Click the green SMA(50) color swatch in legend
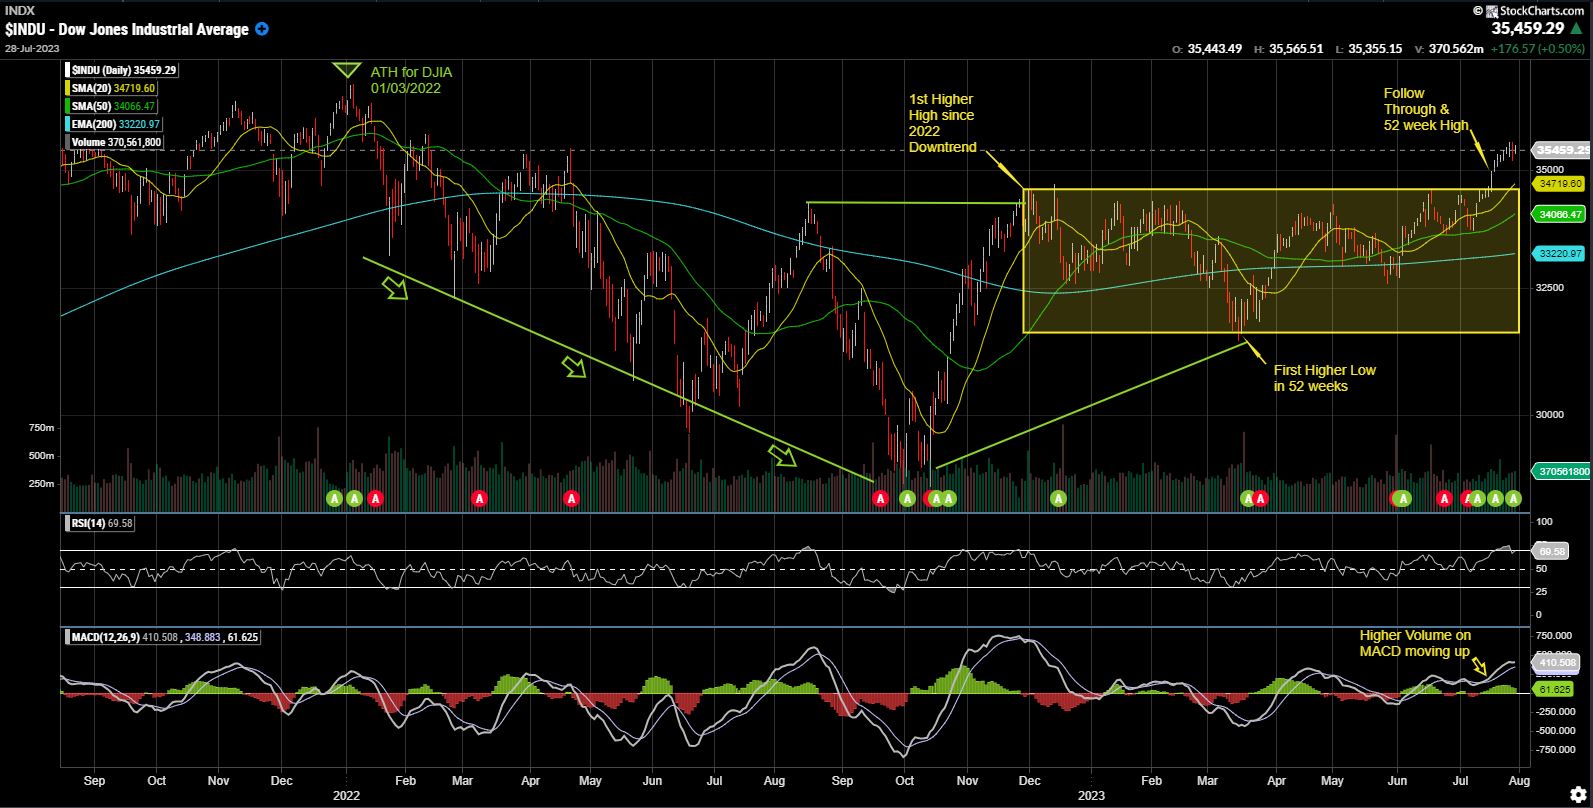 (x=67, y=106)
